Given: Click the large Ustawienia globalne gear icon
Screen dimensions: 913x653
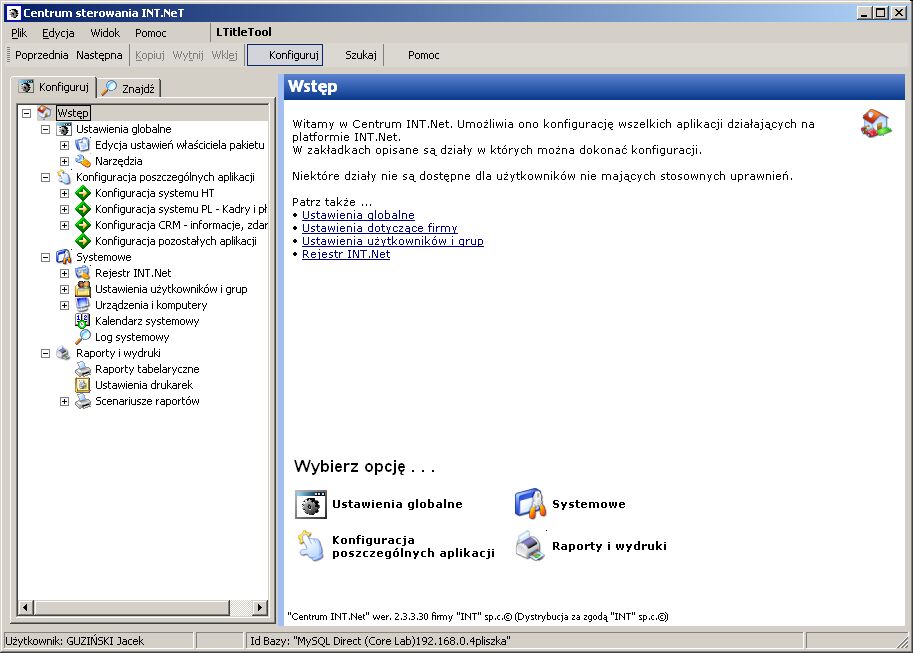Looking at the screenshot, I should tap(311, 504).
